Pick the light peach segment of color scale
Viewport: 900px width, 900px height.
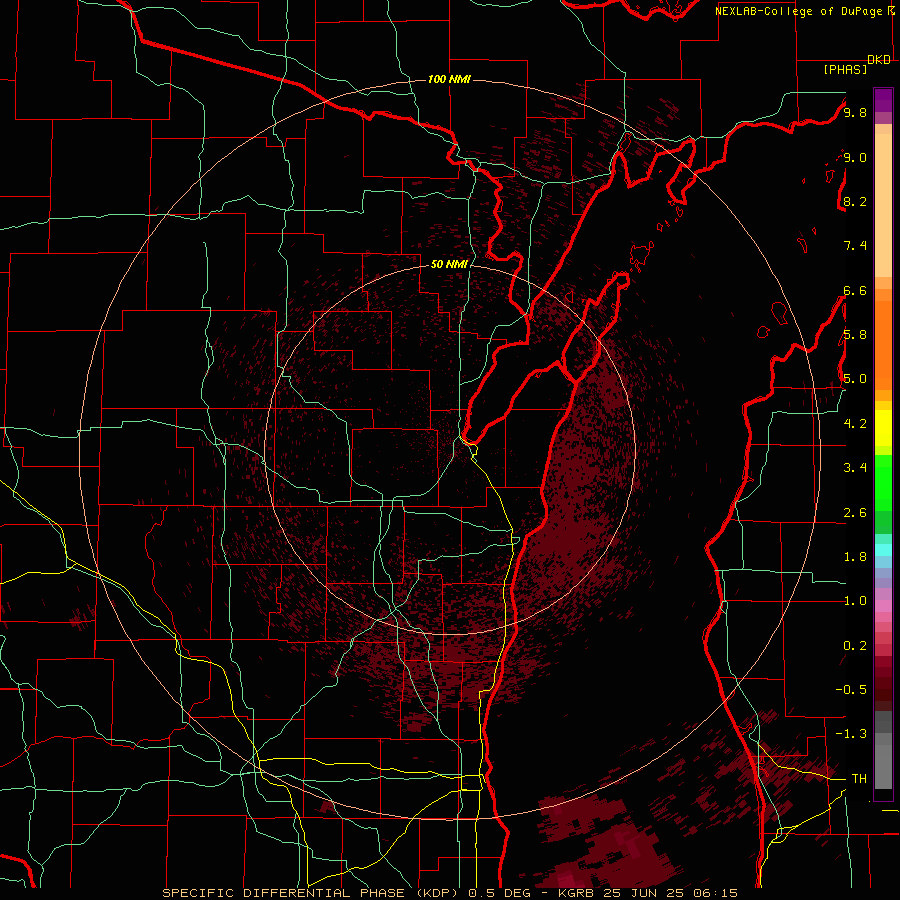(x=883, y=205)
